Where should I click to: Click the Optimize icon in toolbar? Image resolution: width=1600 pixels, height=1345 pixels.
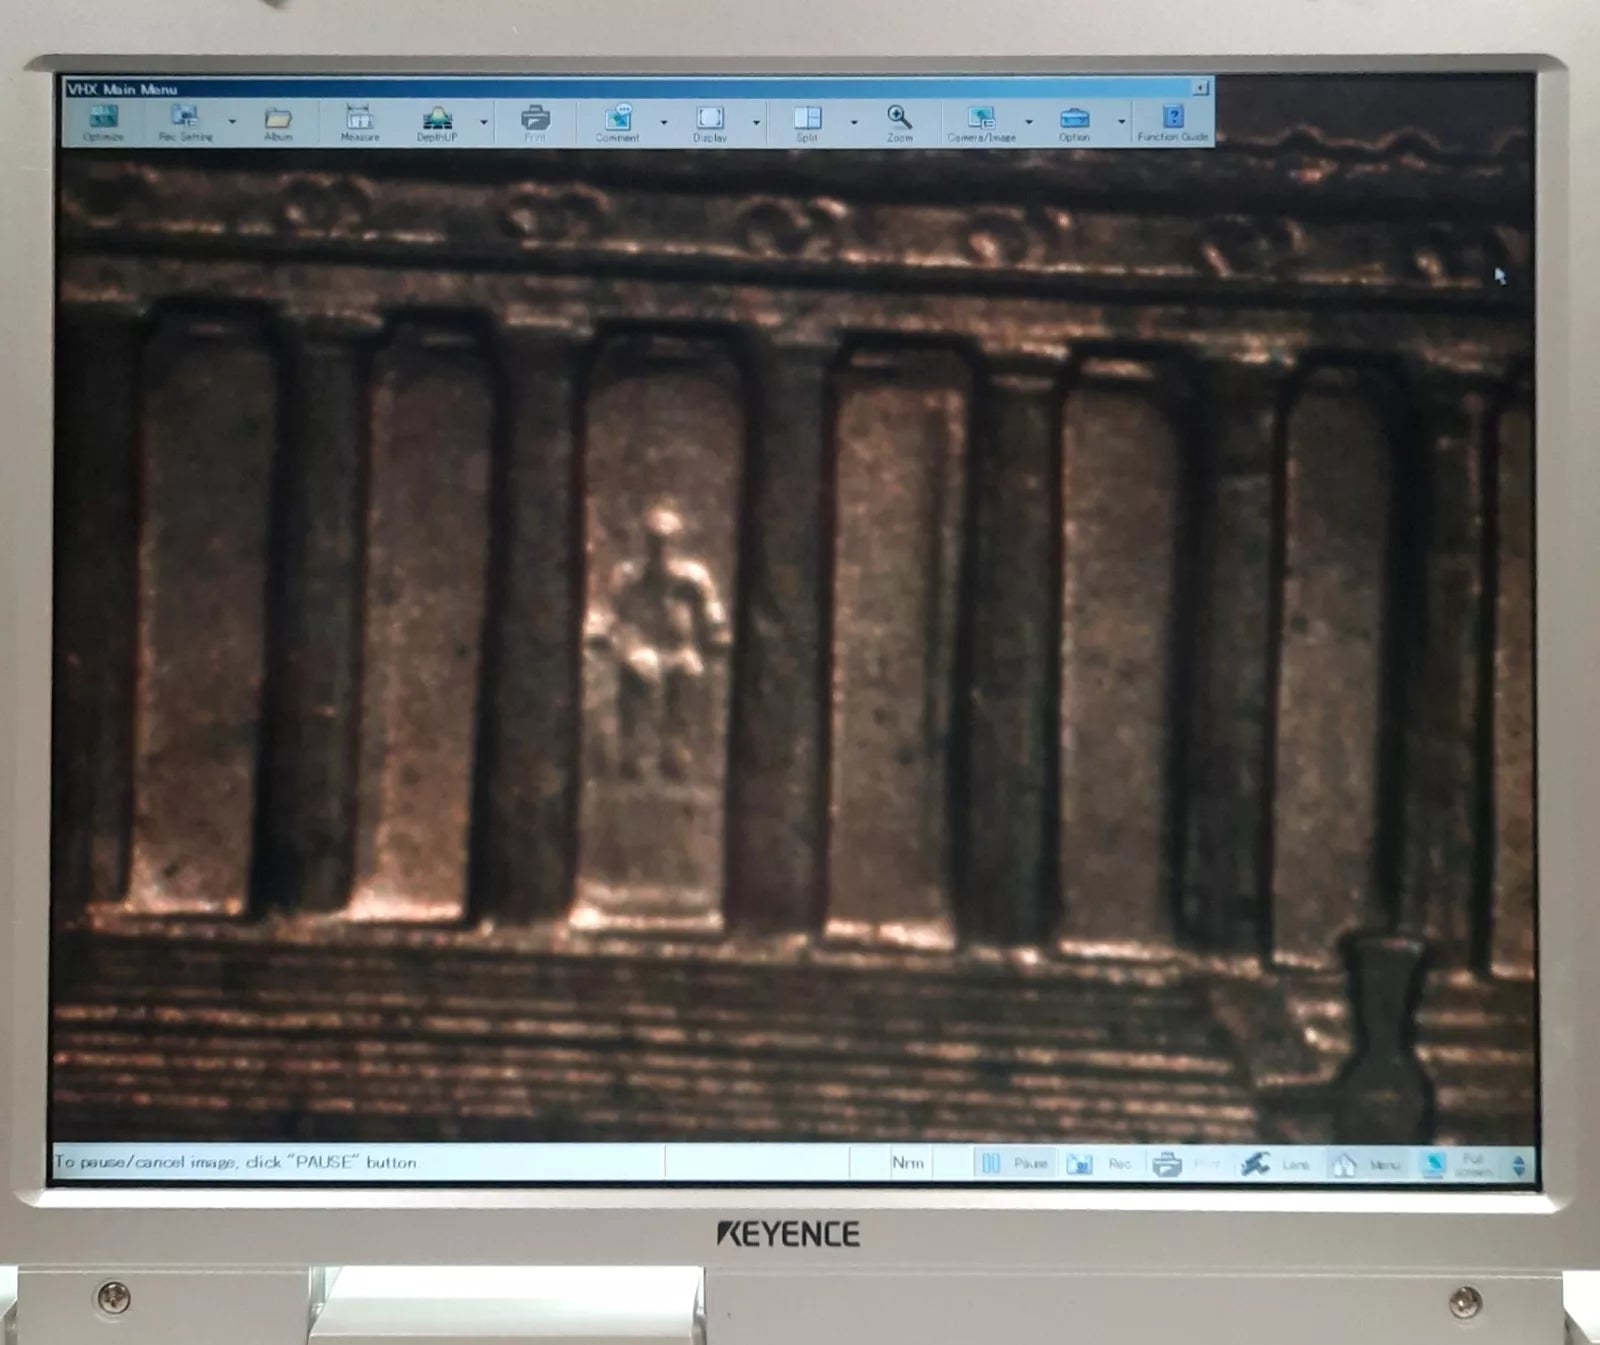[x=103, y=123]
